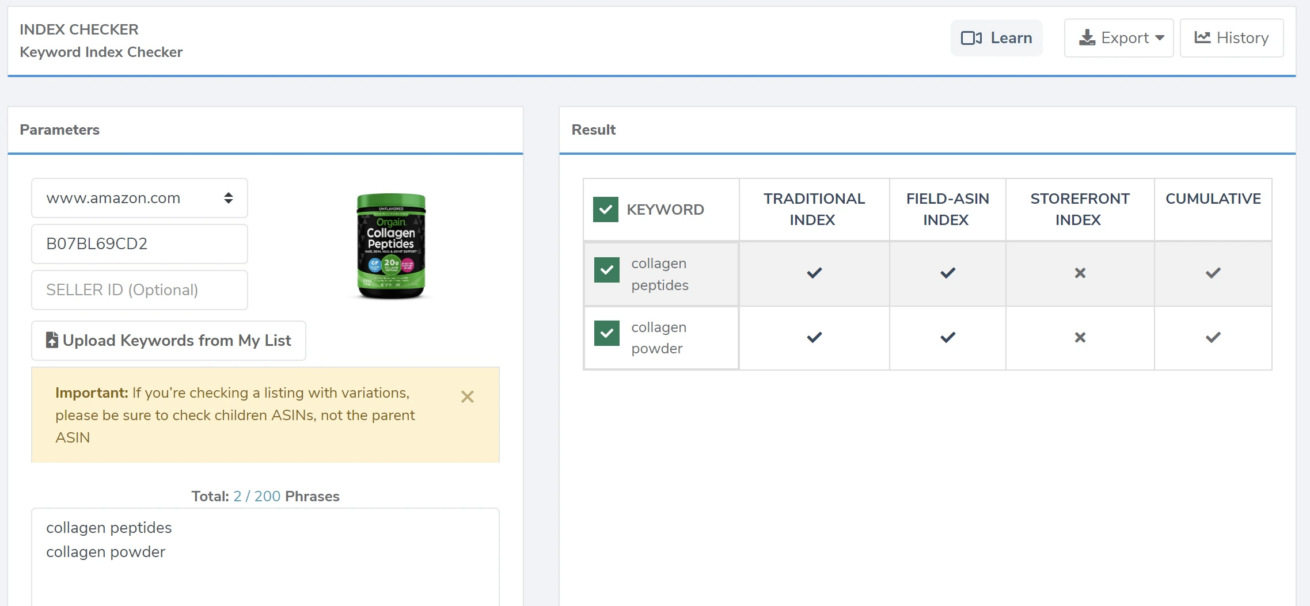1310x606 pixels.
Task: Click Upload Keywords from My List button
Action: click(168, 341)
